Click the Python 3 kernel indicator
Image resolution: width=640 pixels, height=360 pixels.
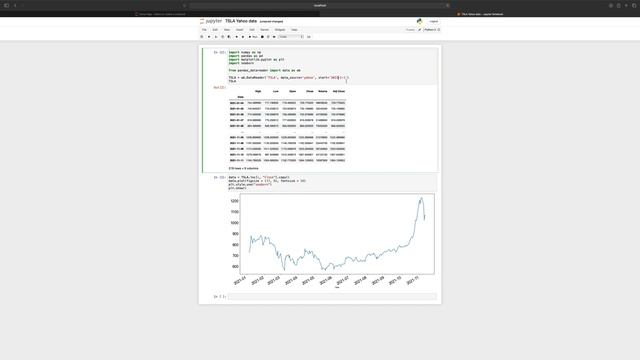[x=430, y=30]
